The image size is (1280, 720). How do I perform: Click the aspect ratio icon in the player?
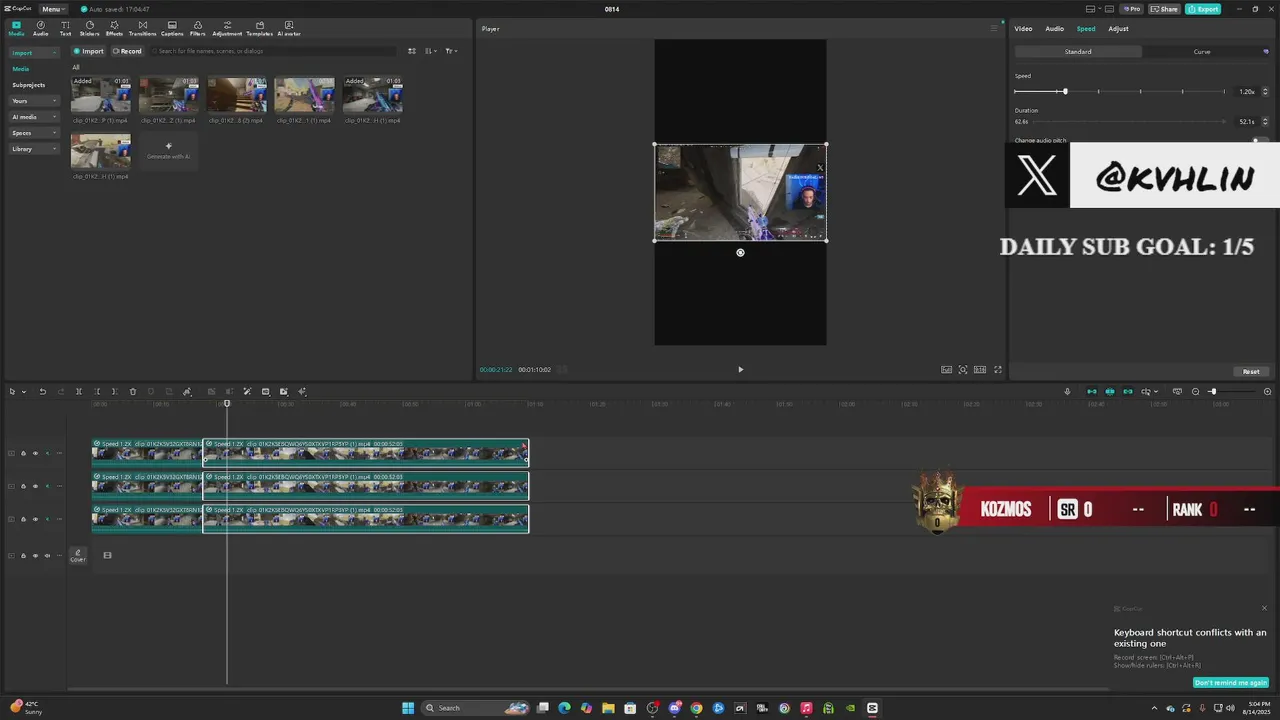980,369
